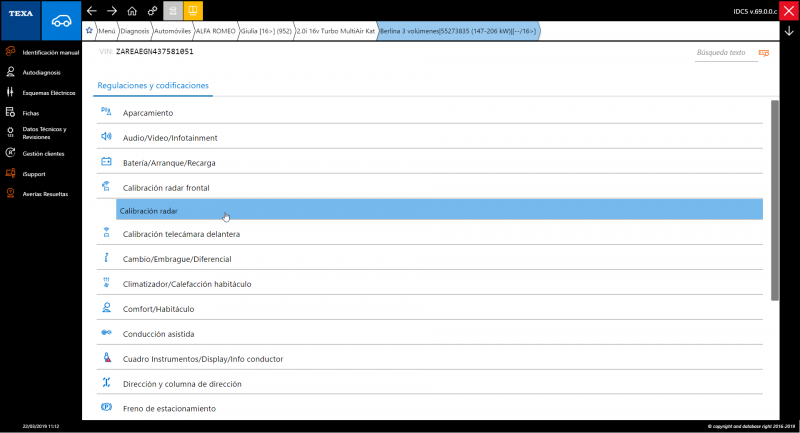Click the favorites star in breadcrumb bar

[x=89, y=31]
